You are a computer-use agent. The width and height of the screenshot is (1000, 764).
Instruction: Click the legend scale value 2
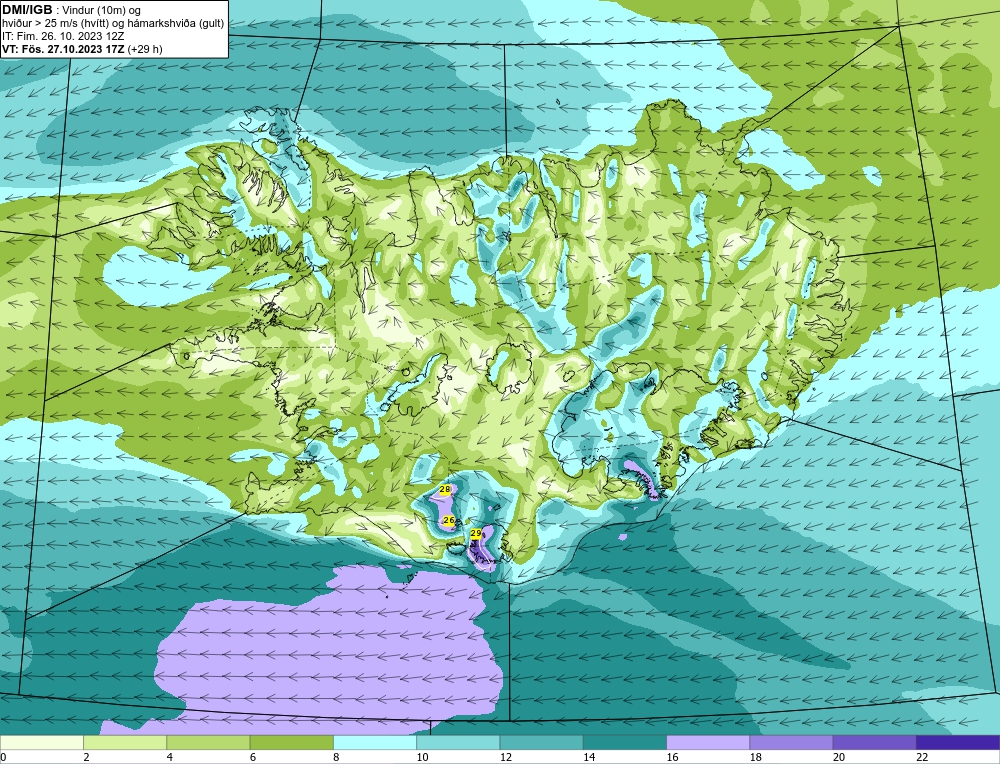86,757
